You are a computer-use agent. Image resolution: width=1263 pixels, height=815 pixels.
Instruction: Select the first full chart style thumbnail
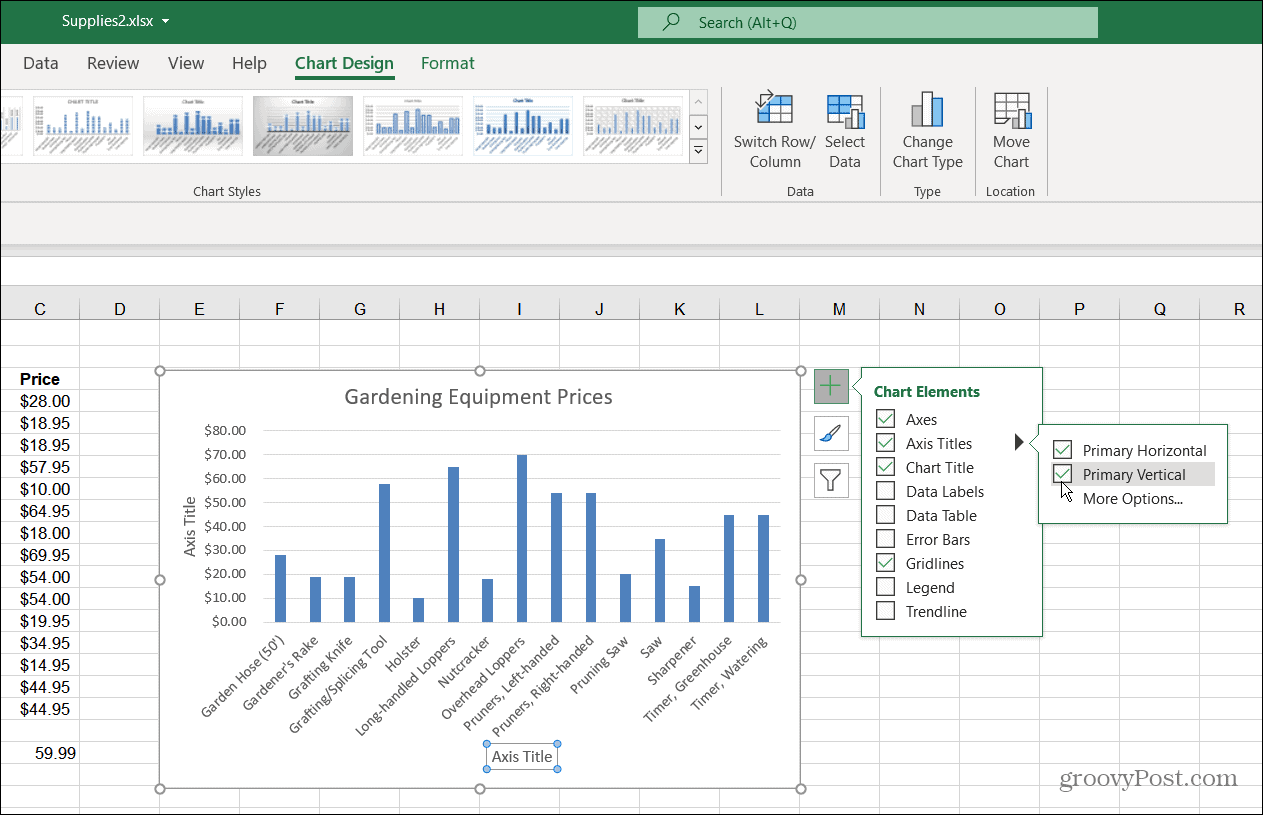[83, 126]
